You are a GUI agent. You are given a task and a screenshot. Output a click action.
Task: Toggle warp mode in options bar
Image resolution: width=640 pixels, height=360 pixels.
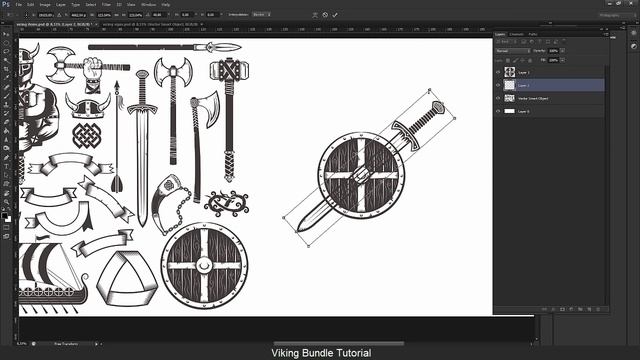(x=315, y=15)
